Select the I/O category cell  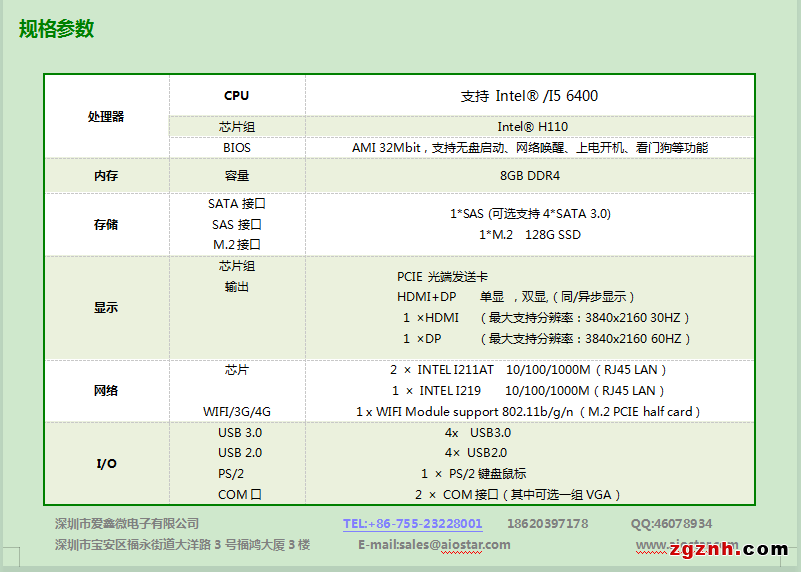pyautogui.click(x=106, y=464)
